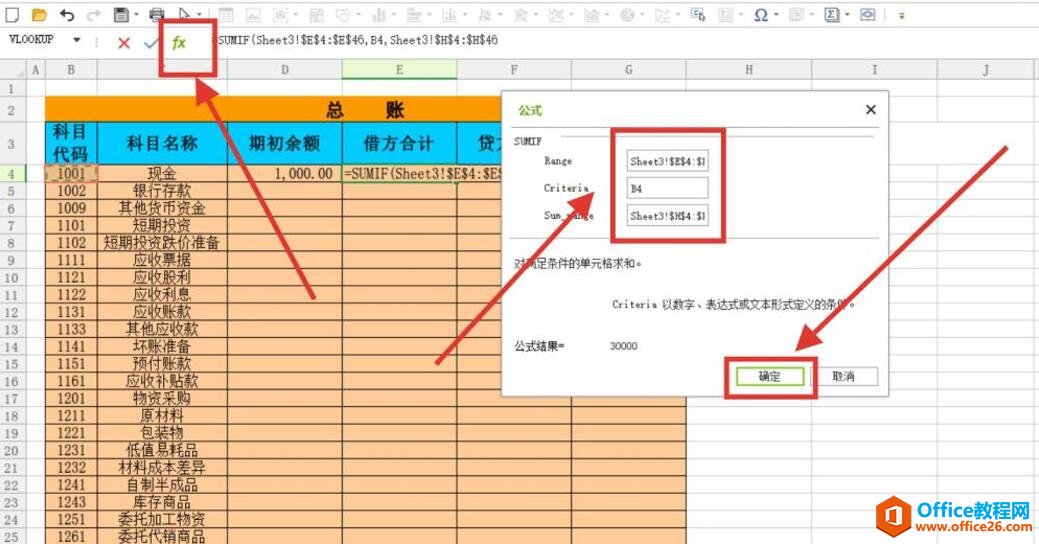Open the fx insert function dialog
The width and height of the screenshot is (1039, 544).
[179, 43]
